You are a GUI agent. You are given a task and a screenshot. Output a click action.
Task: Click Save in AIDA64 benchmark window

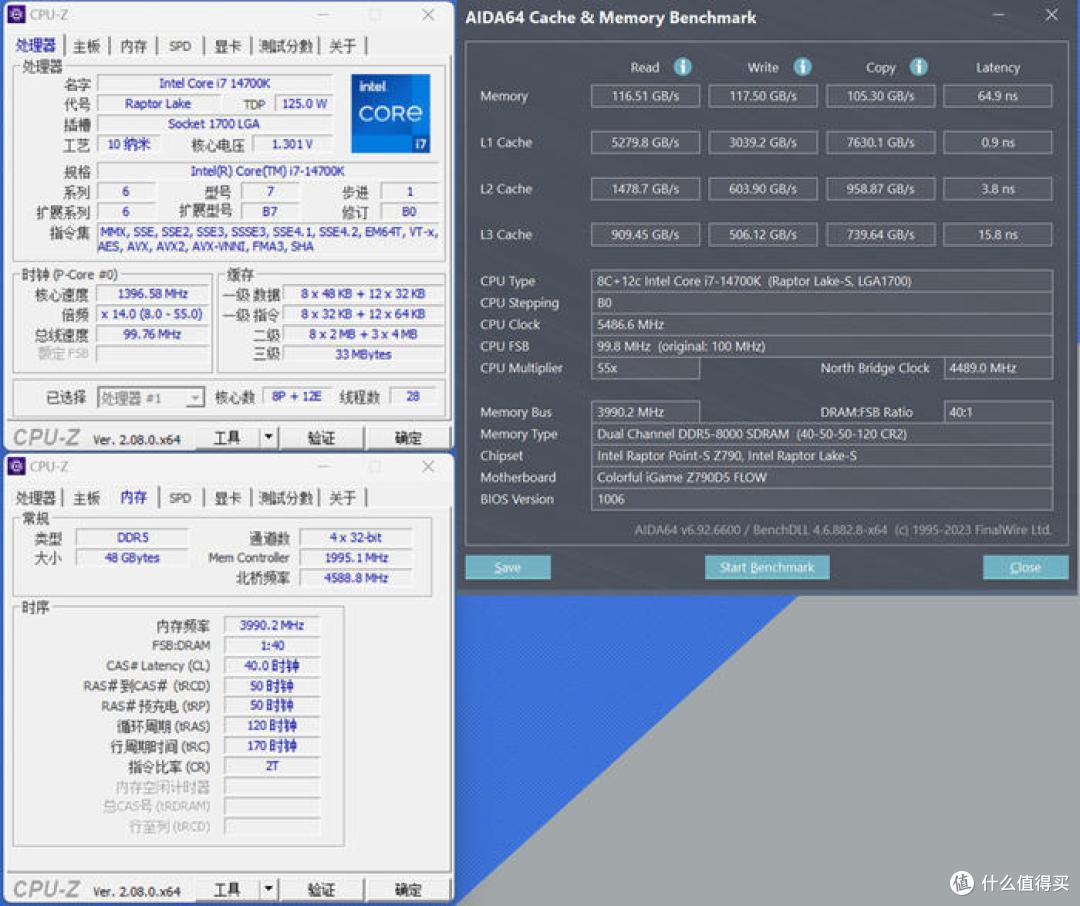[x=508, y=567]
